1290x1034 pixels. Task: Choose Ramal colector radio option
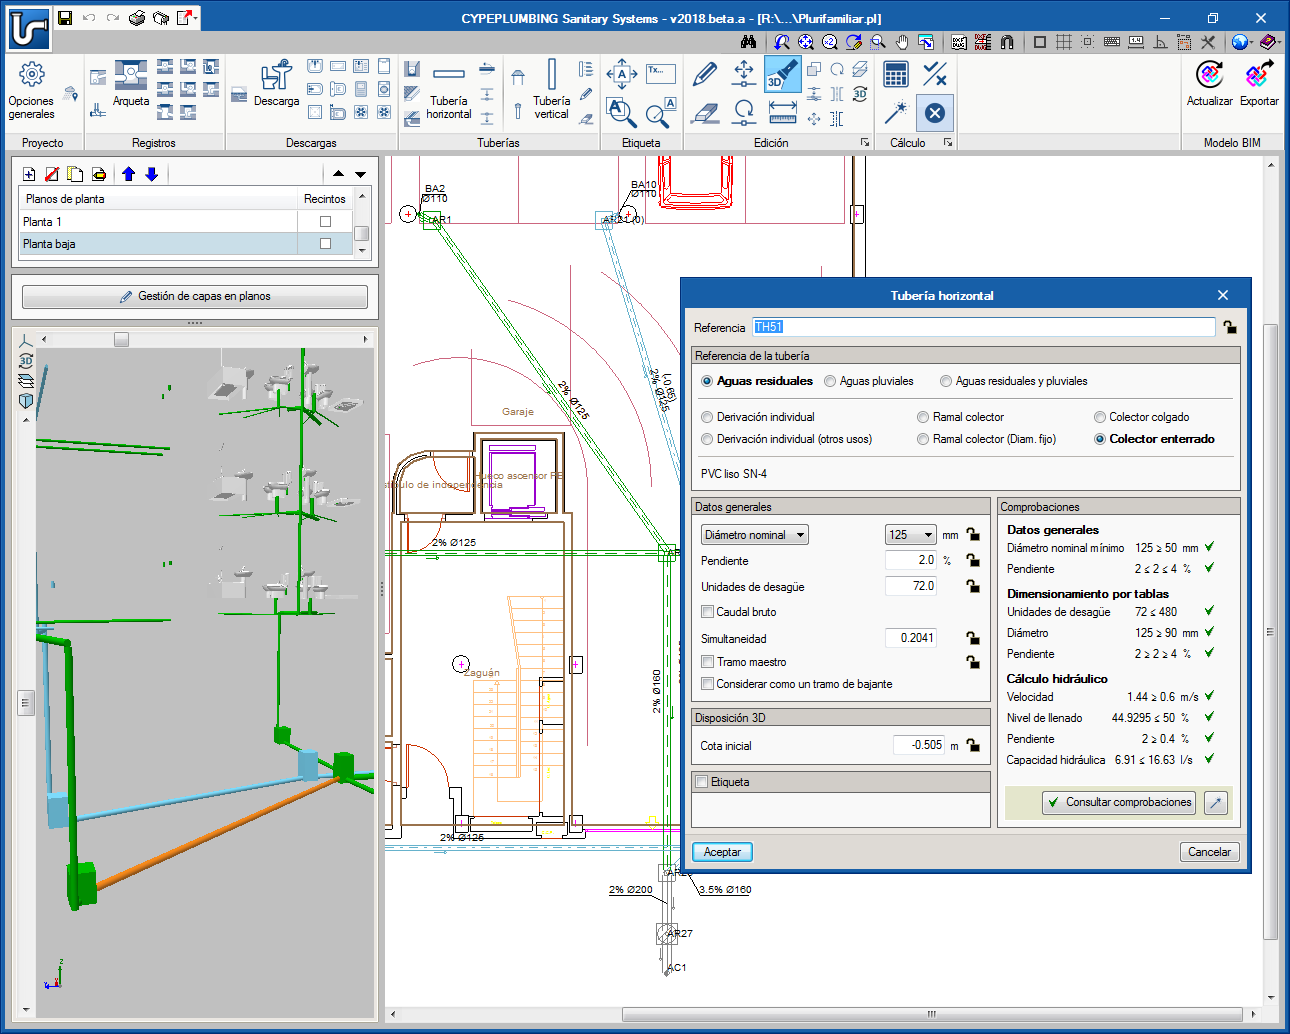point(923,417)
